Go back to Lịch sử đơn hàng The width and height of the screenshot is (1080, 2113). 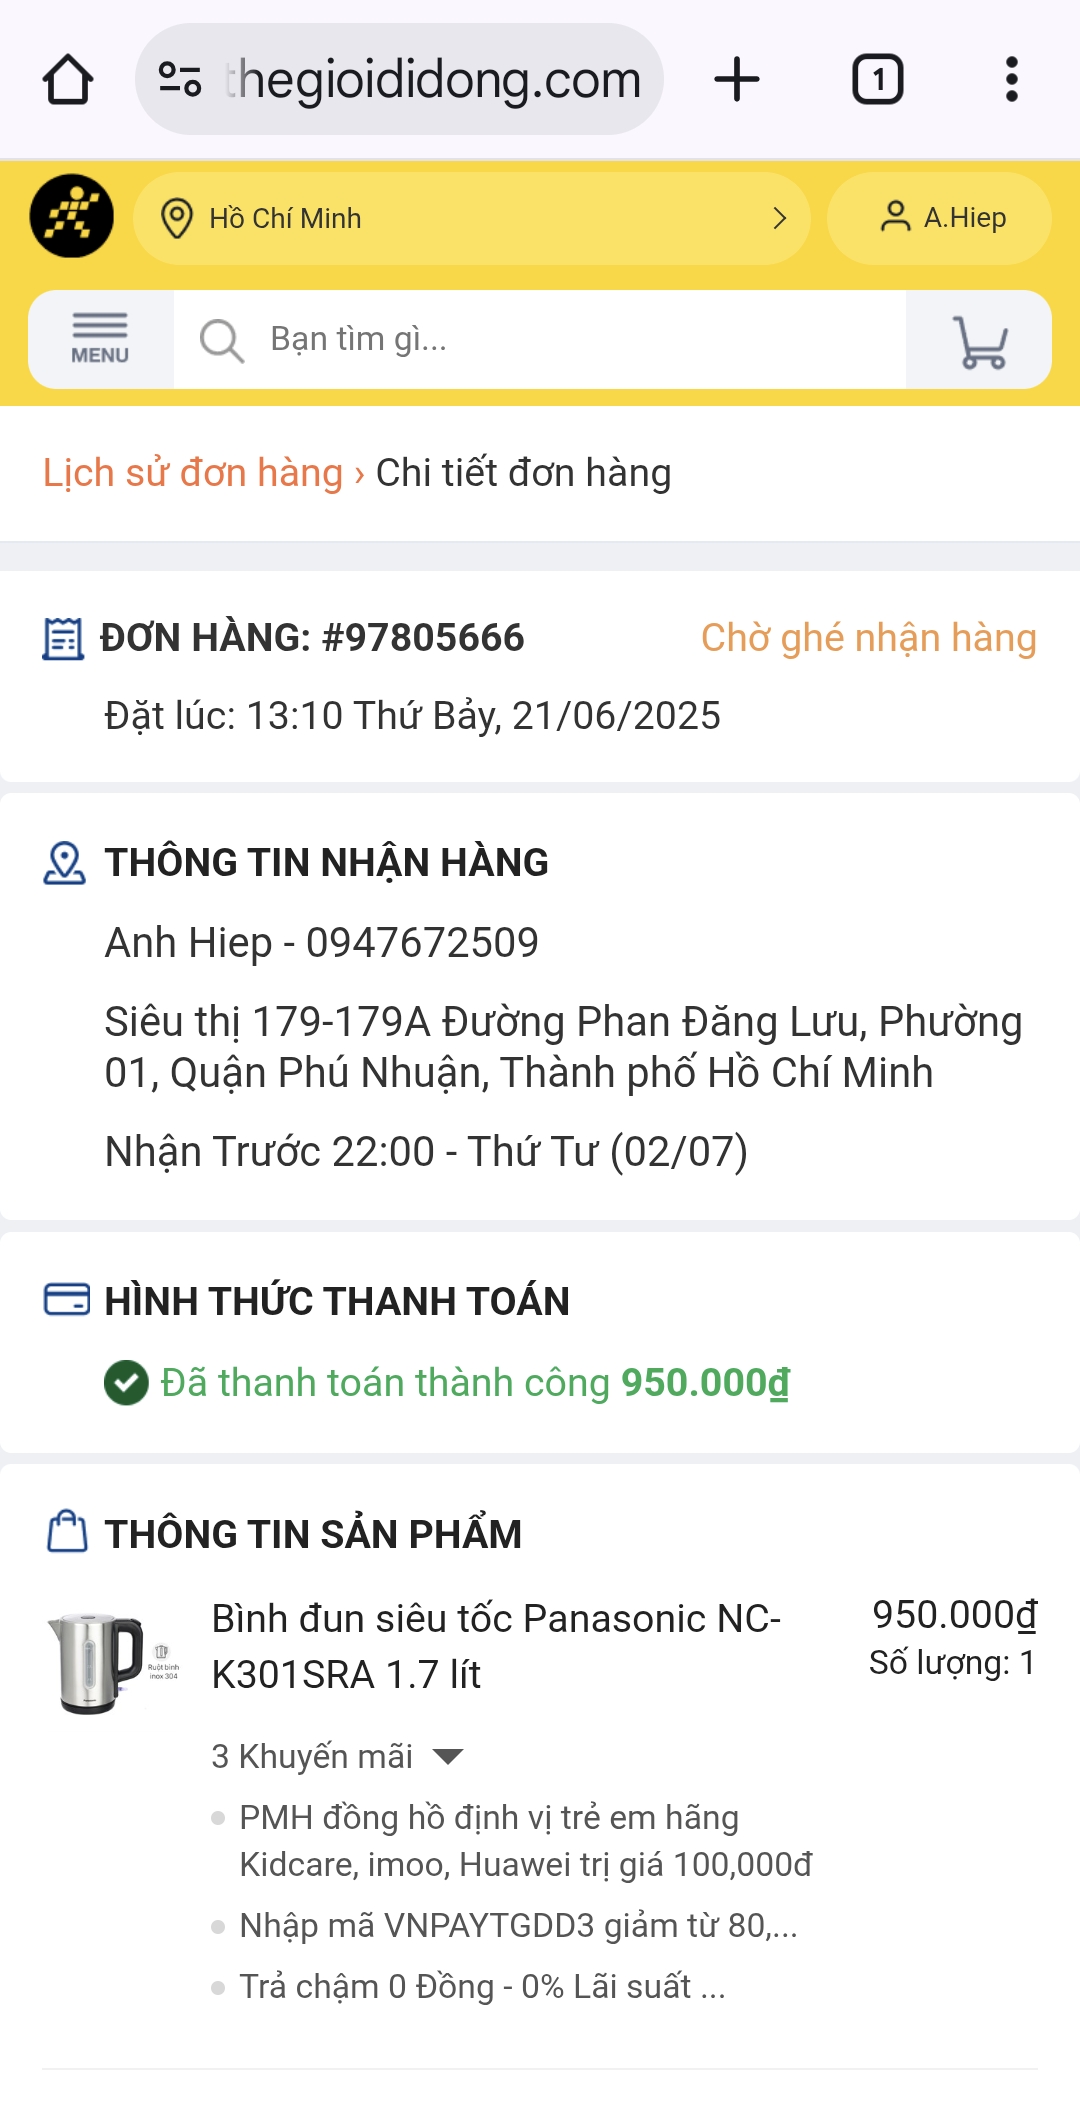point(193,473)
